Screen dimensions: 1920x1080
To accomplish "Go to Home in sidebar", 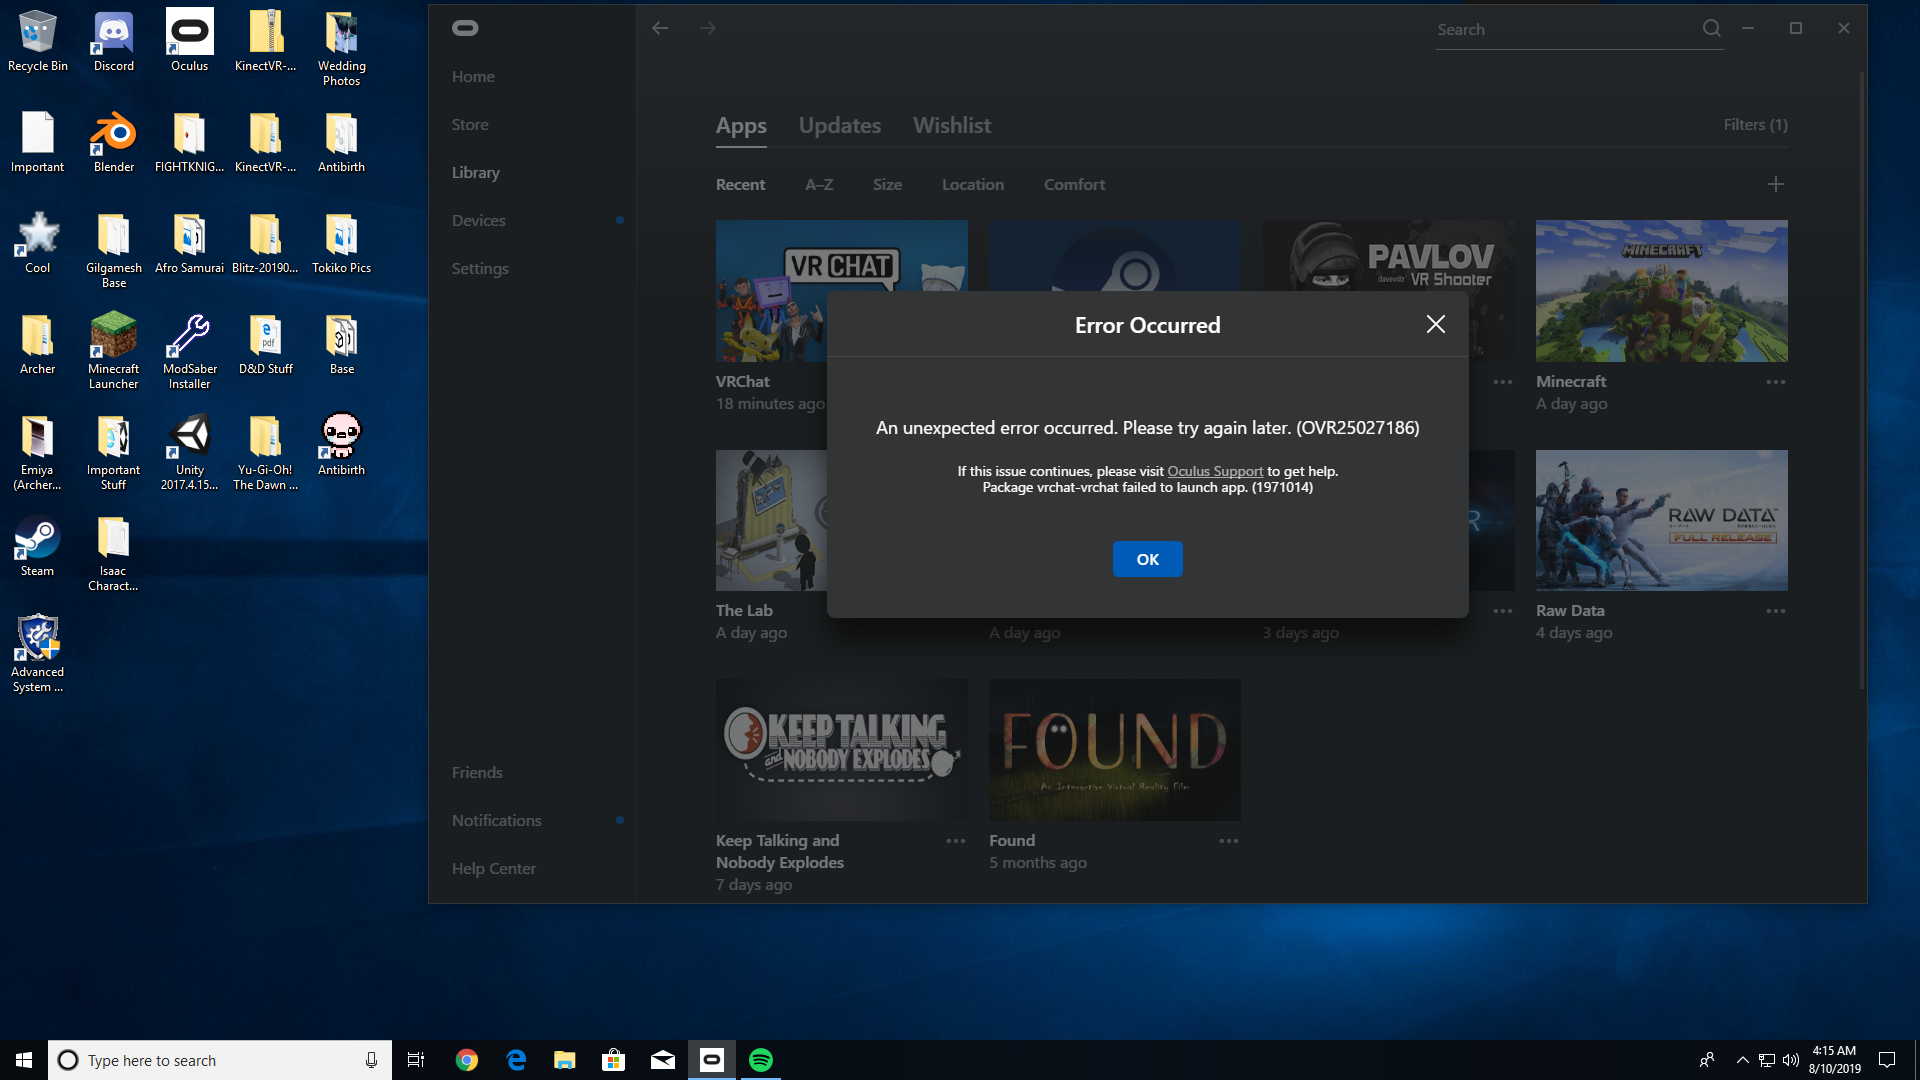I will [x=473, y=77].
